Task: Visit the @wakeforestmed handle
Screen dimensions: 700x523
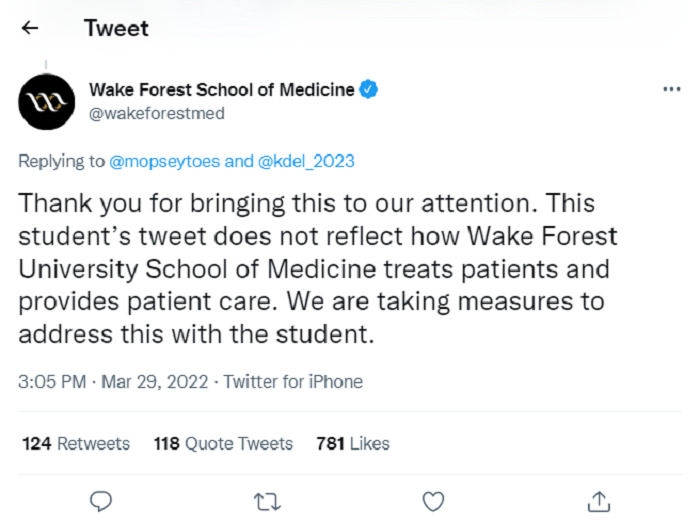Action: tap(157, 113)
